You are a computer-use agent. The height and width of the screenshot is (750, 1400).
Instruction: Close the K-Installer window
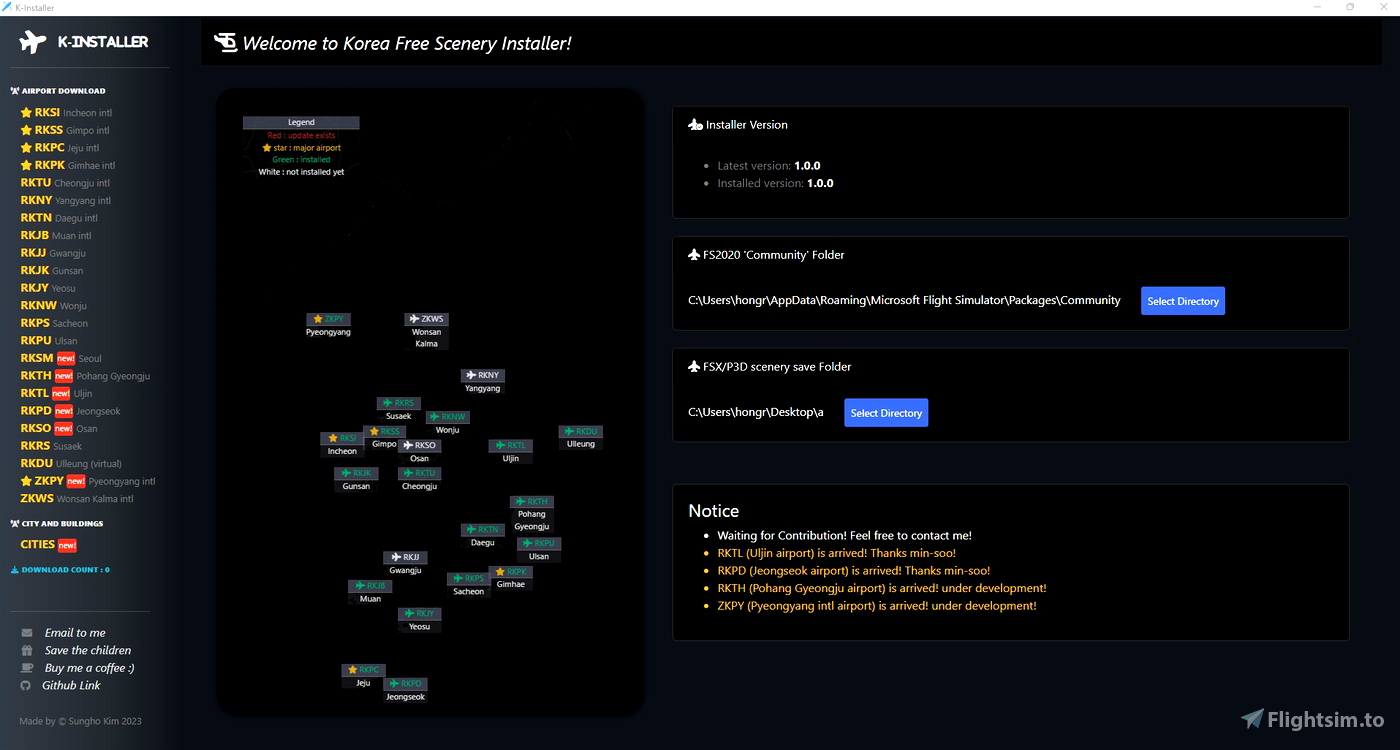click(1384, 7)
